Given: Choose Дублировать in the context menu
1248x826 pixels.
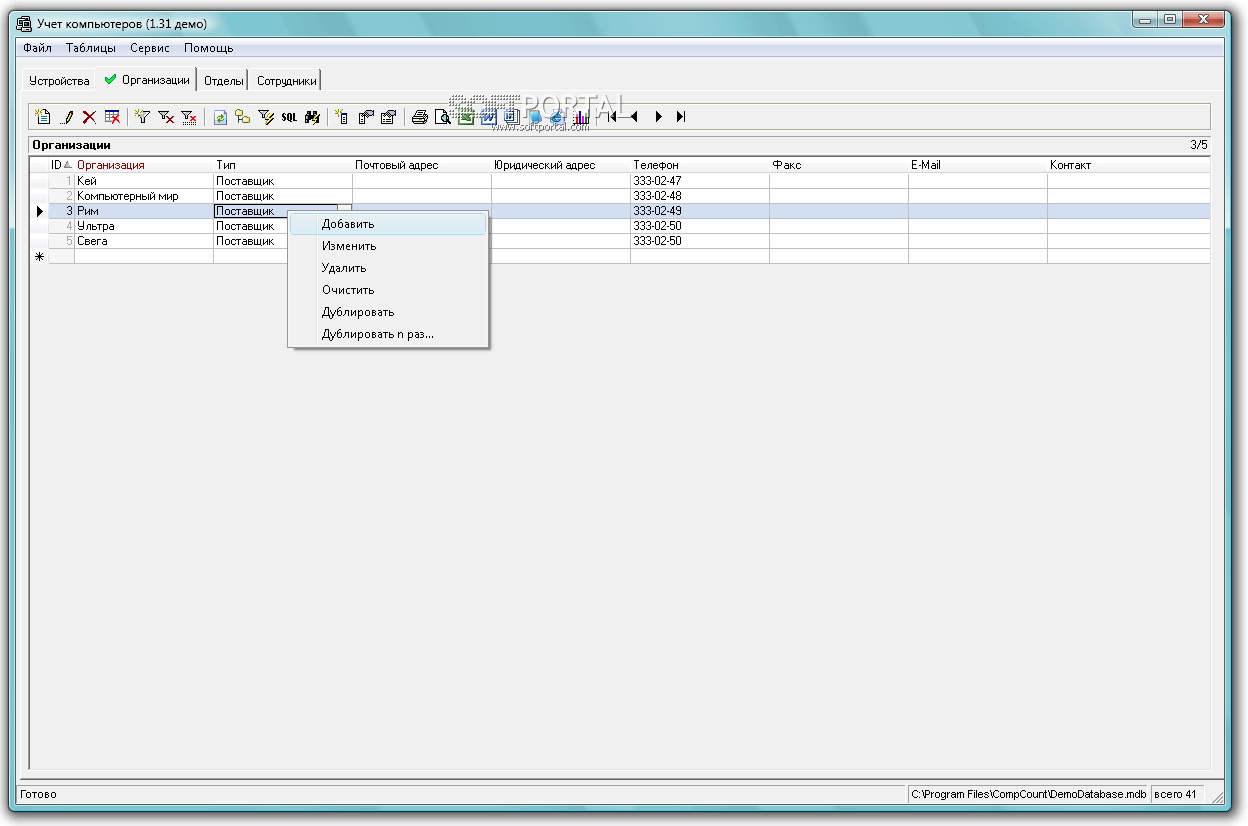Looking at the screenshot, I should click(x=388, y=312).
